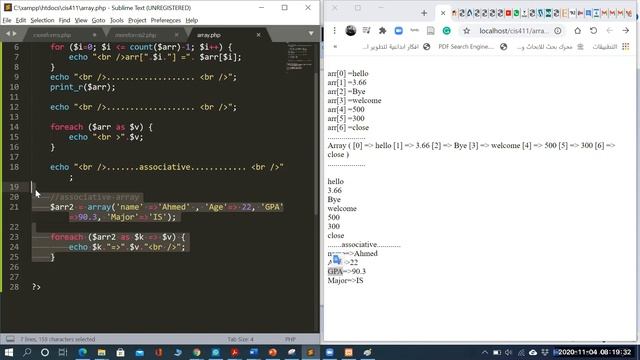Click line number 21 in the gutter

coord(14,207)
